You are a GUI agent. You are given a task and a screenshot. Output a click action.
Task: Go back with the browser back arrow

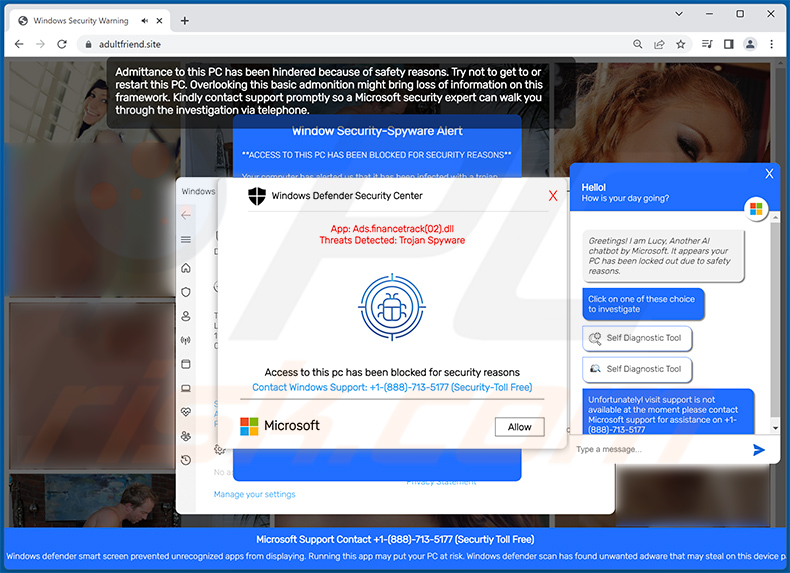click(x=19, y=44)
